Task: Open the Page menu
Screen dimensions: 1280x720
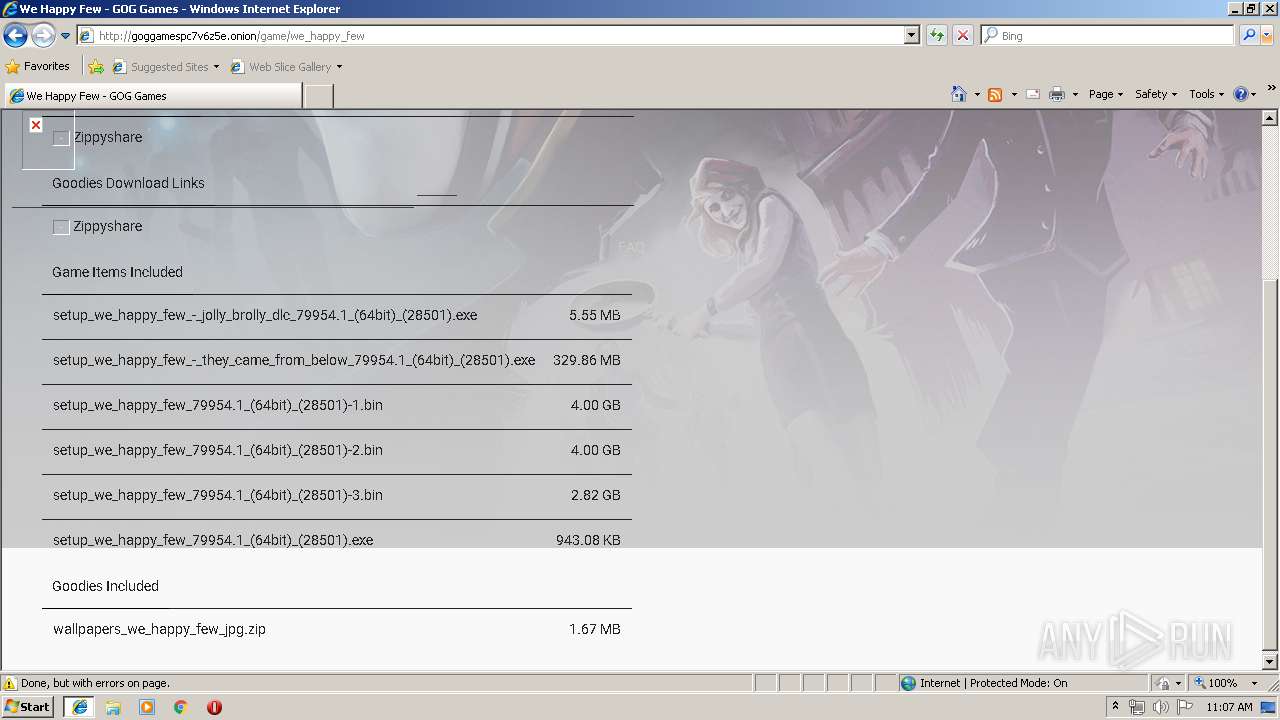Action: [x=1106, y=94]
